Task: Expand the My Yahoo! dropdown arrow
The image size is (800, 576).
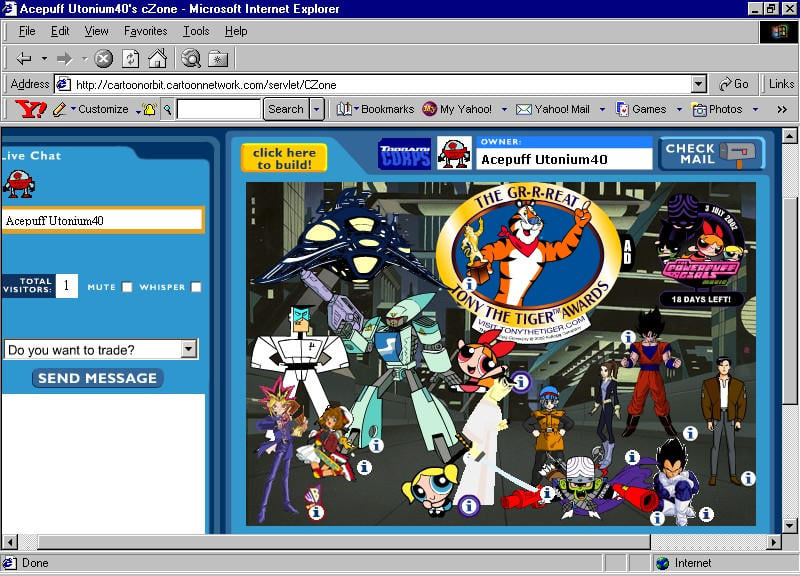Action: click(504, 109)
